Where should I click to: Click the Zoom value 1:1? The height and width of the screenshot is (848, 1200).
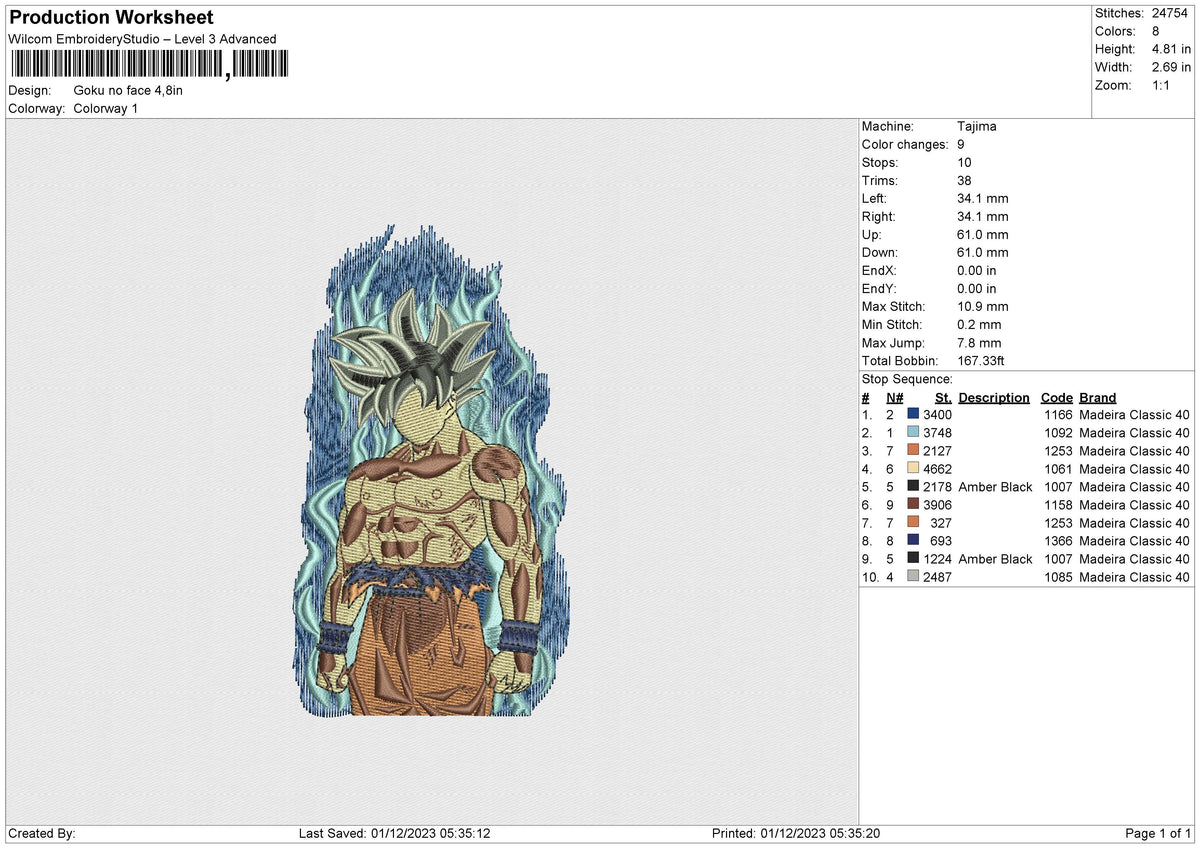tap(1162, 85)
